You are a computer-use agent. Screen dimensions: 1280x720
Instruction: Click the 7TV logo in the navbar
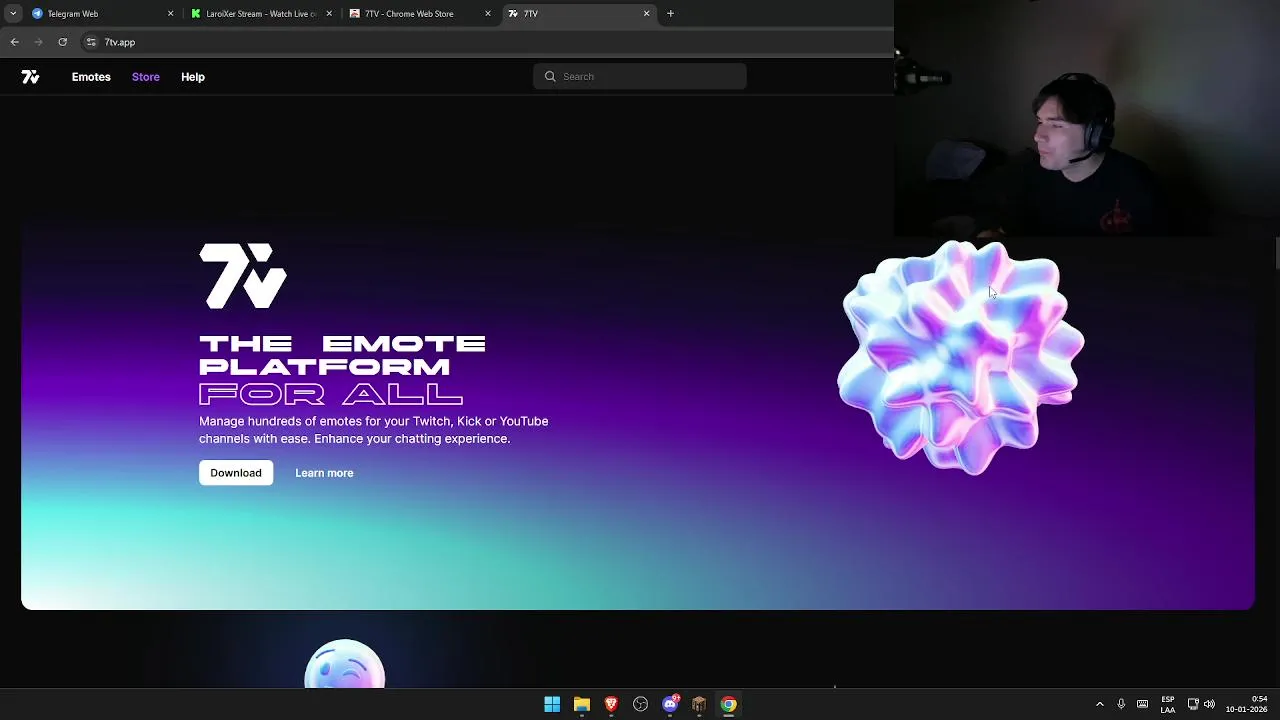tap(30, 77)
